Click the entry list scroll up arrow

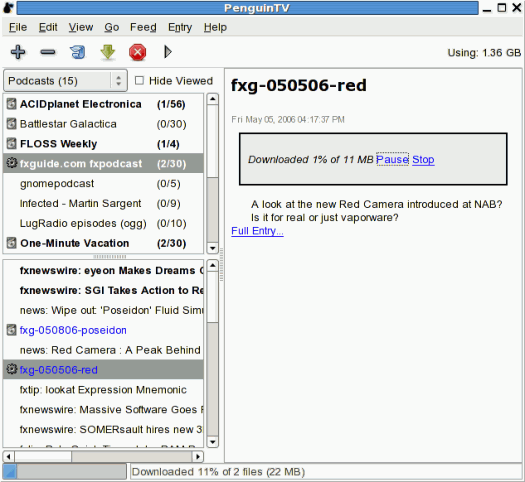point(213,266)
